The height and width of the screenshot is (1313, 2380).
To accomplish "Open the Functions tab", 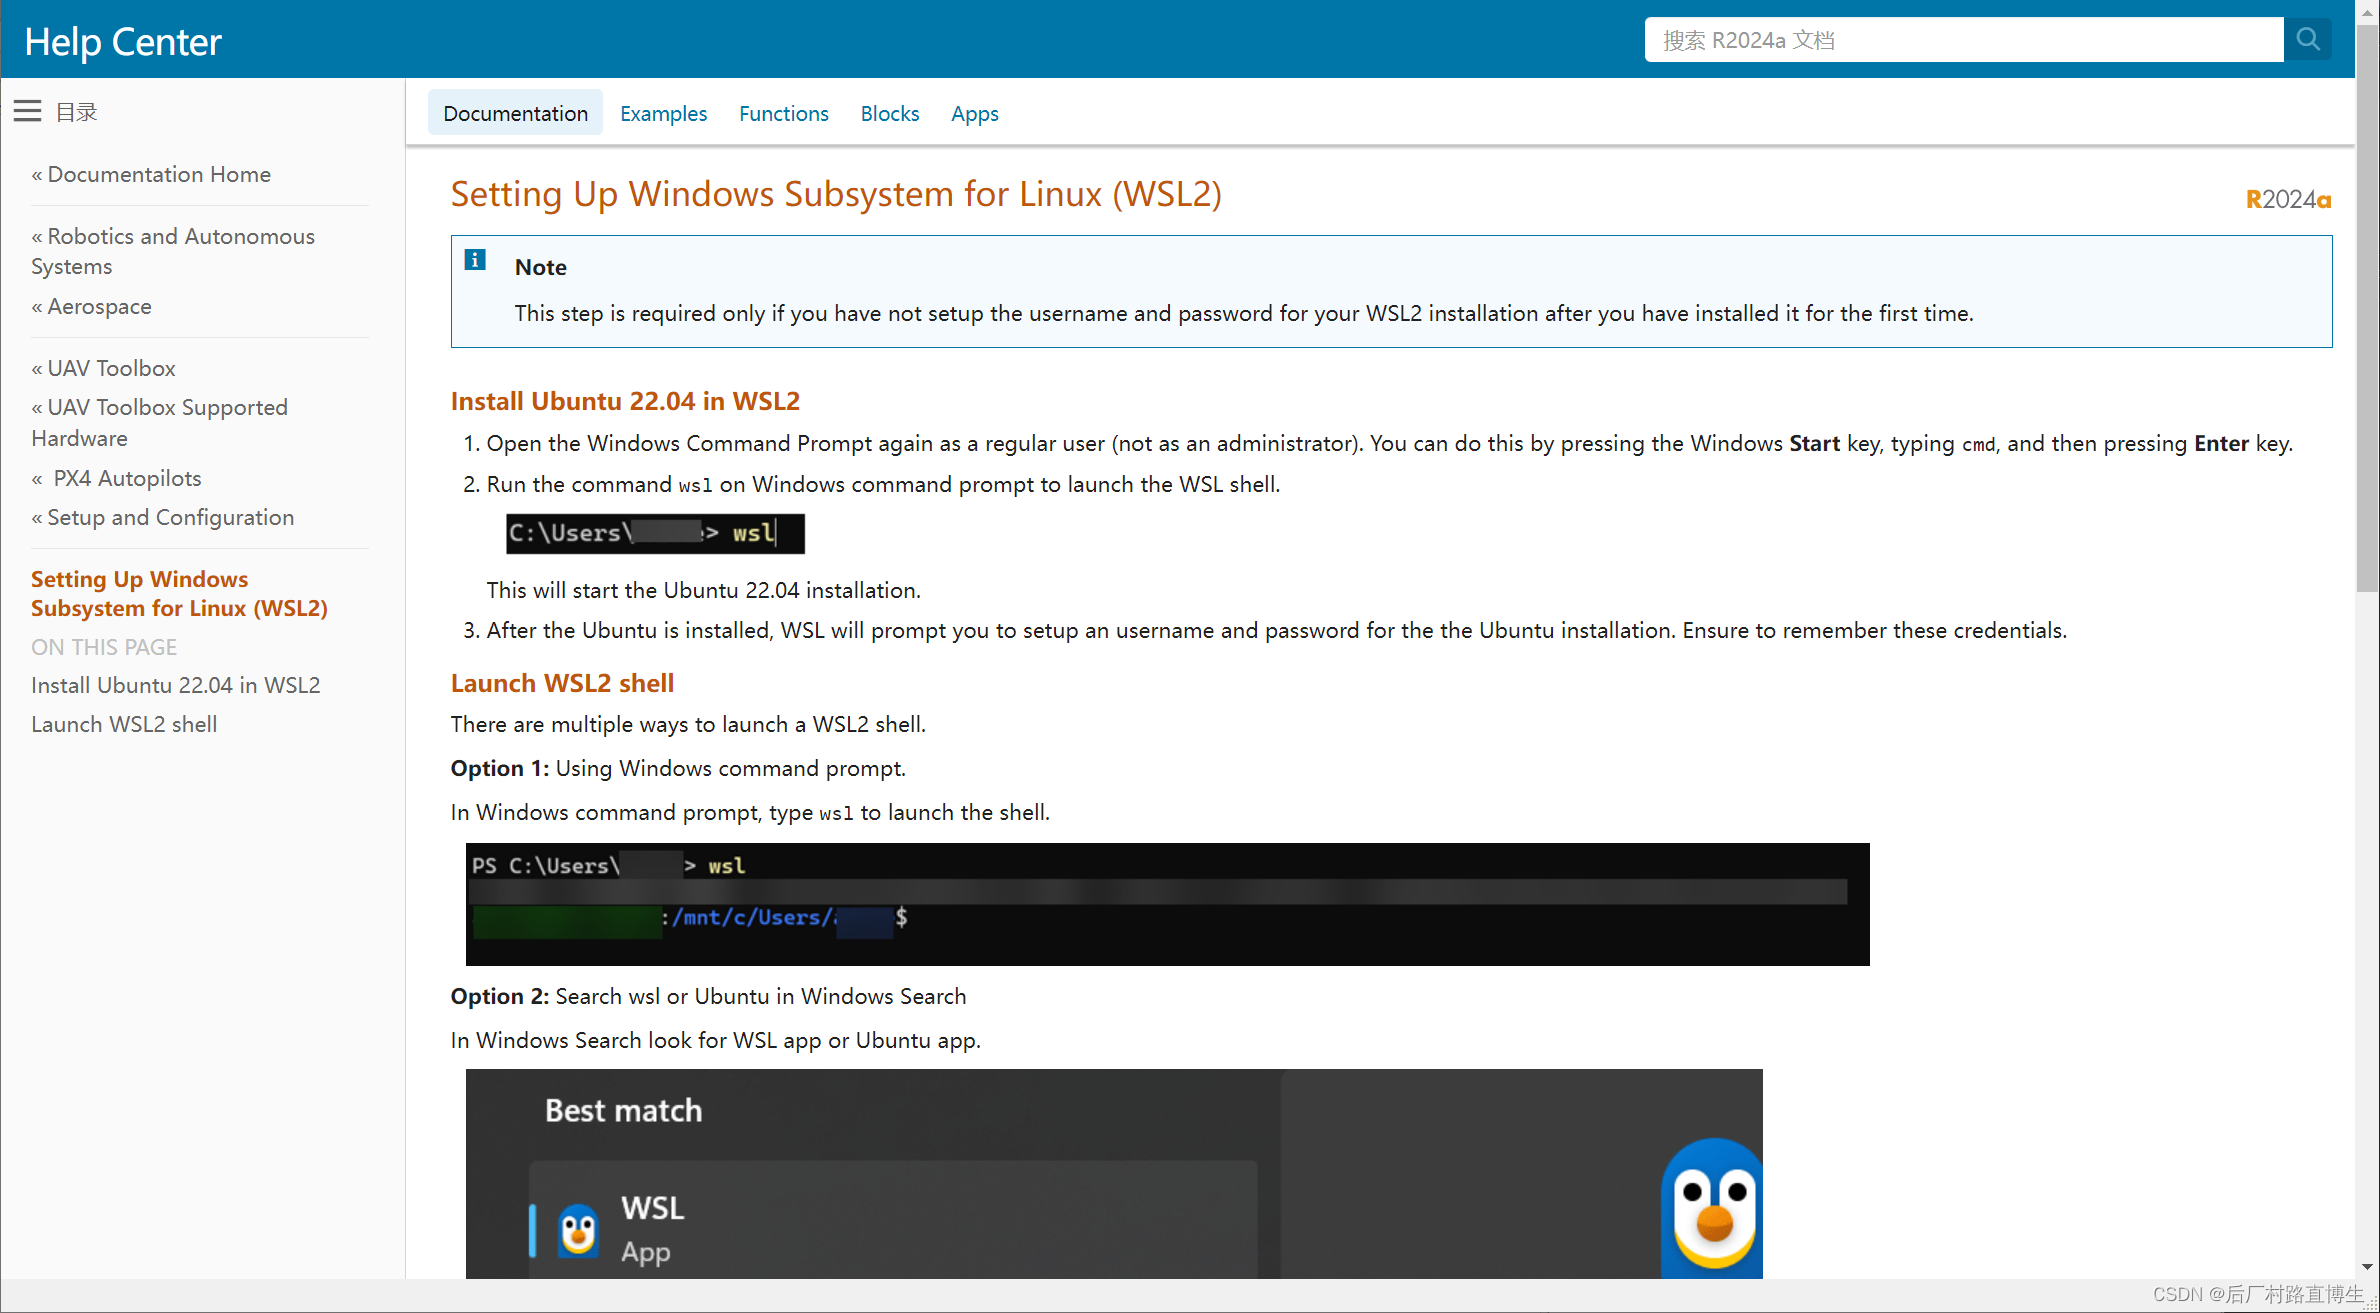I will click(783, 114).
